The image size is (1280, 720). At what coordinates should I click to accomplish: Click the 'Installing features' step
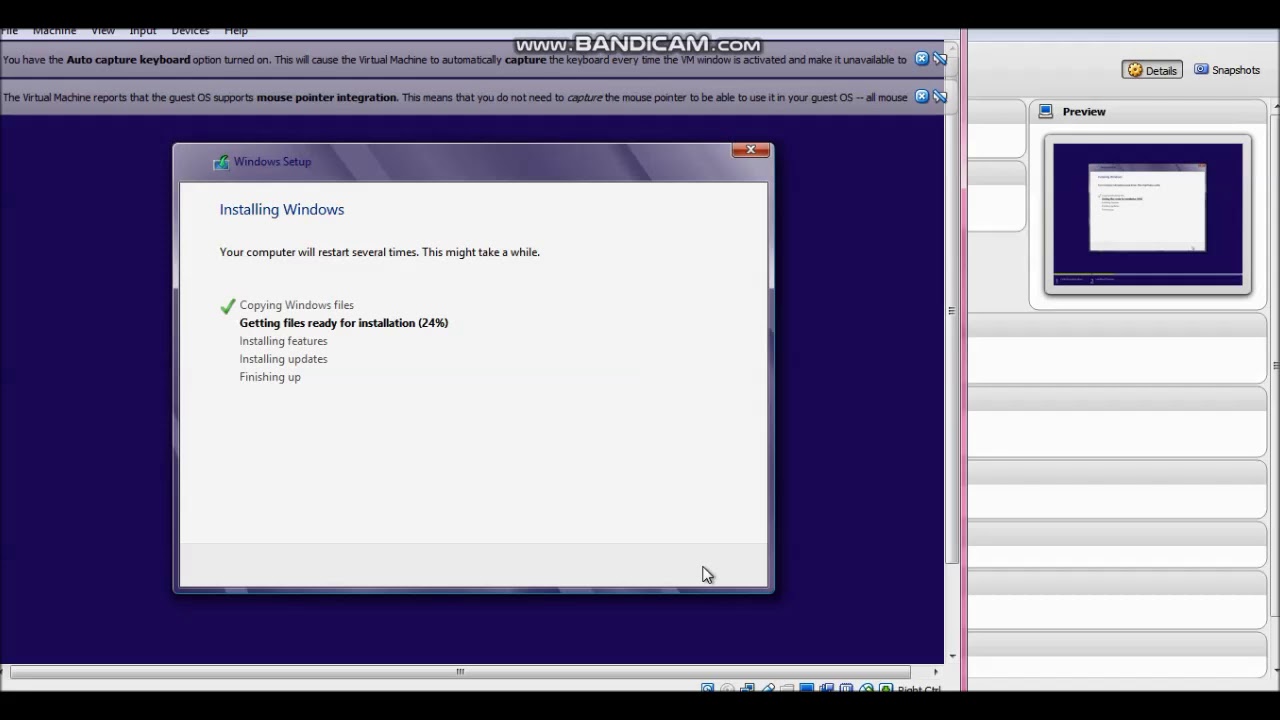point(283,341)
